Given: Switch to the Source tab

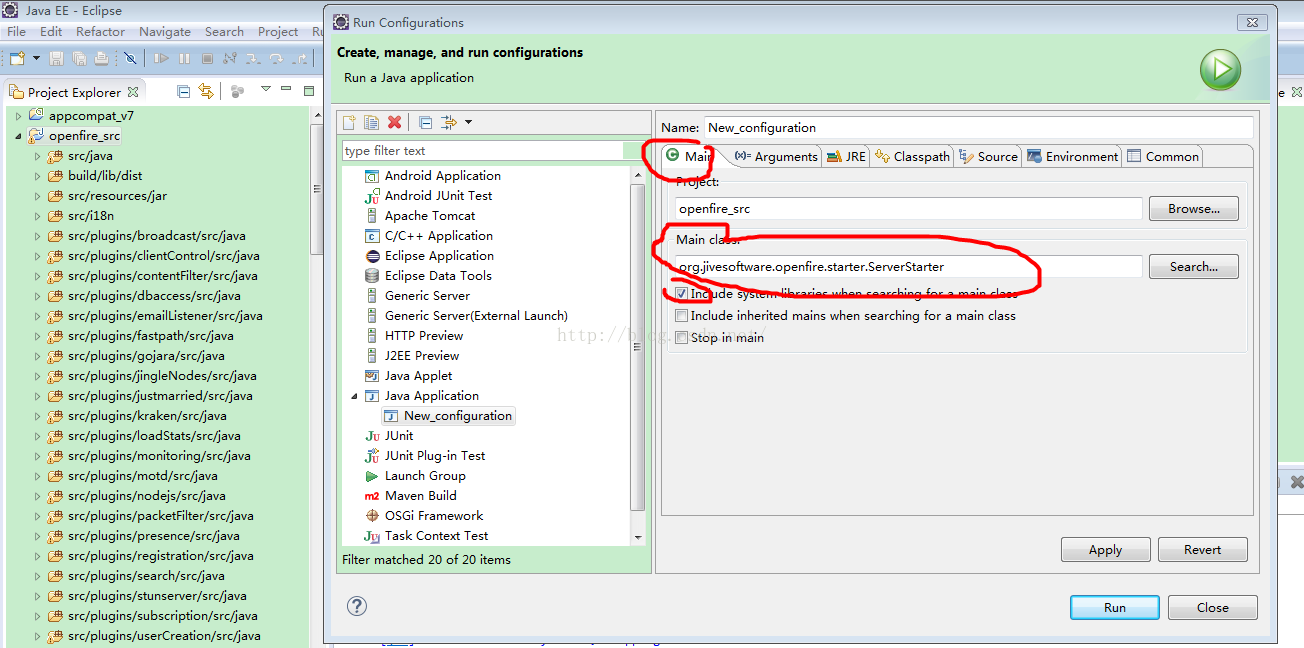Looking at the screenshot, I should pyautogui.click(x=988, y=156).
